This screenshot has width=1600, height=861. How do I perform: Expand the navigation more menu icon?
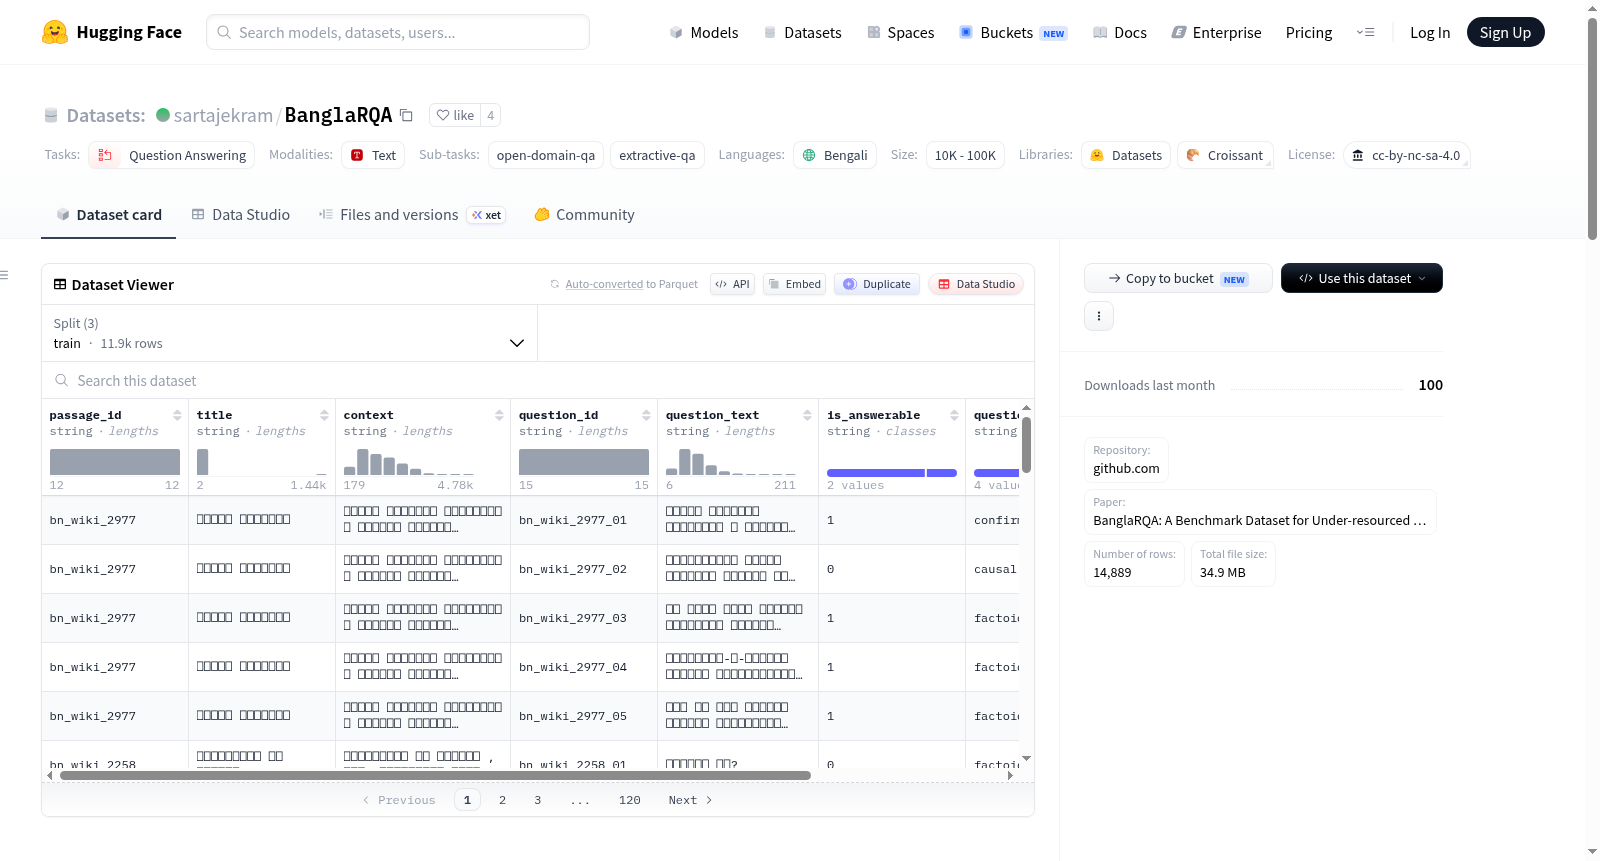pos(1365,32)
